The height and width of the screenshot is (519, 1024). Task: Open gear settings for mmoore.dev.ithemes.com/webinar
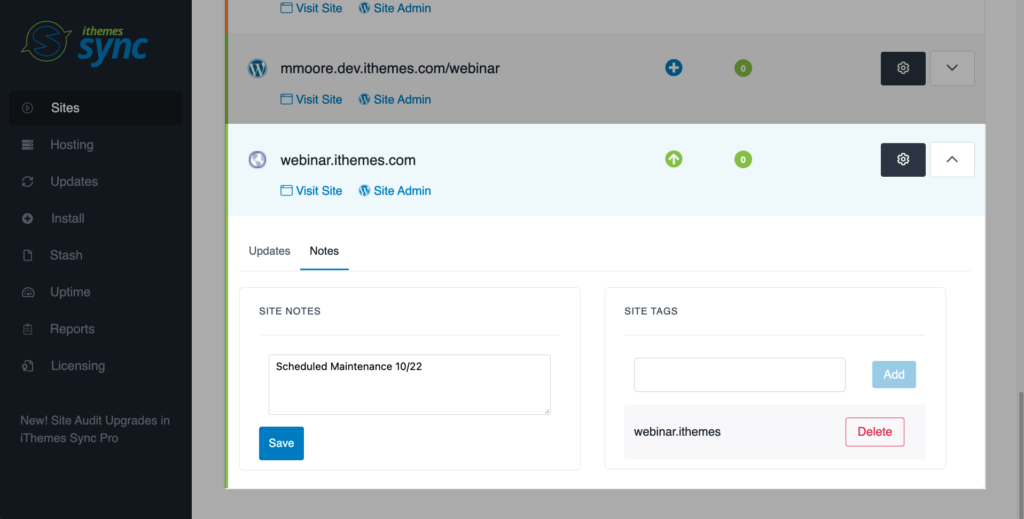[903, 68]
